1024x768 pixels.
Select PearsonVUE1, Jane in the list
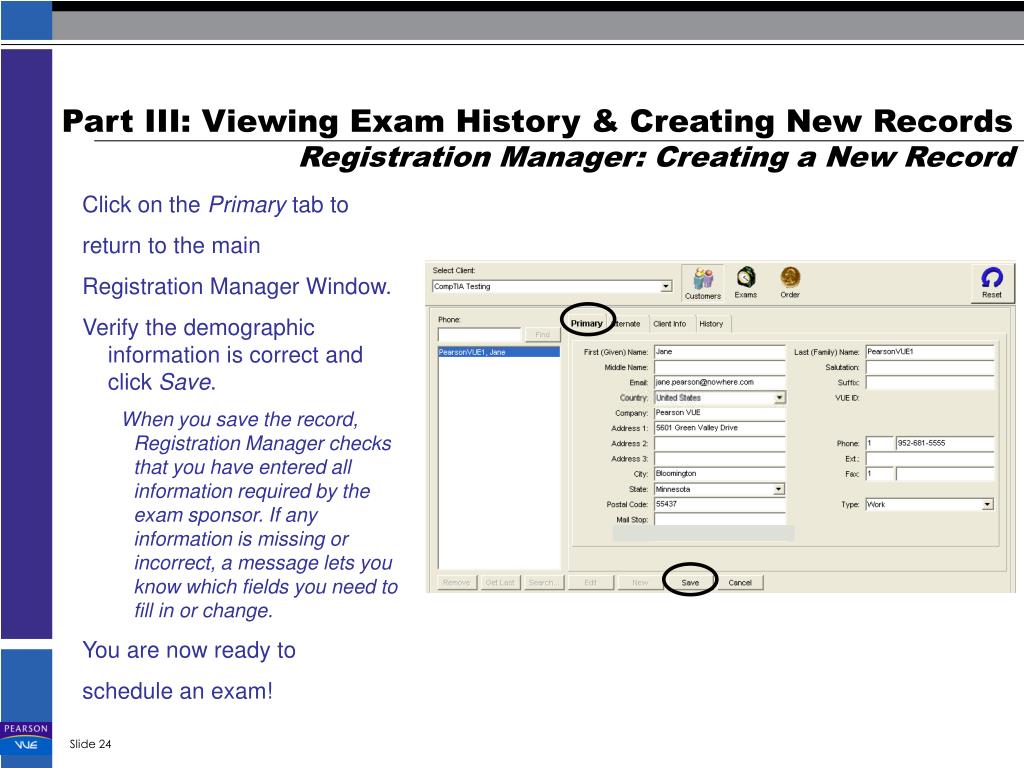(498, 352)
